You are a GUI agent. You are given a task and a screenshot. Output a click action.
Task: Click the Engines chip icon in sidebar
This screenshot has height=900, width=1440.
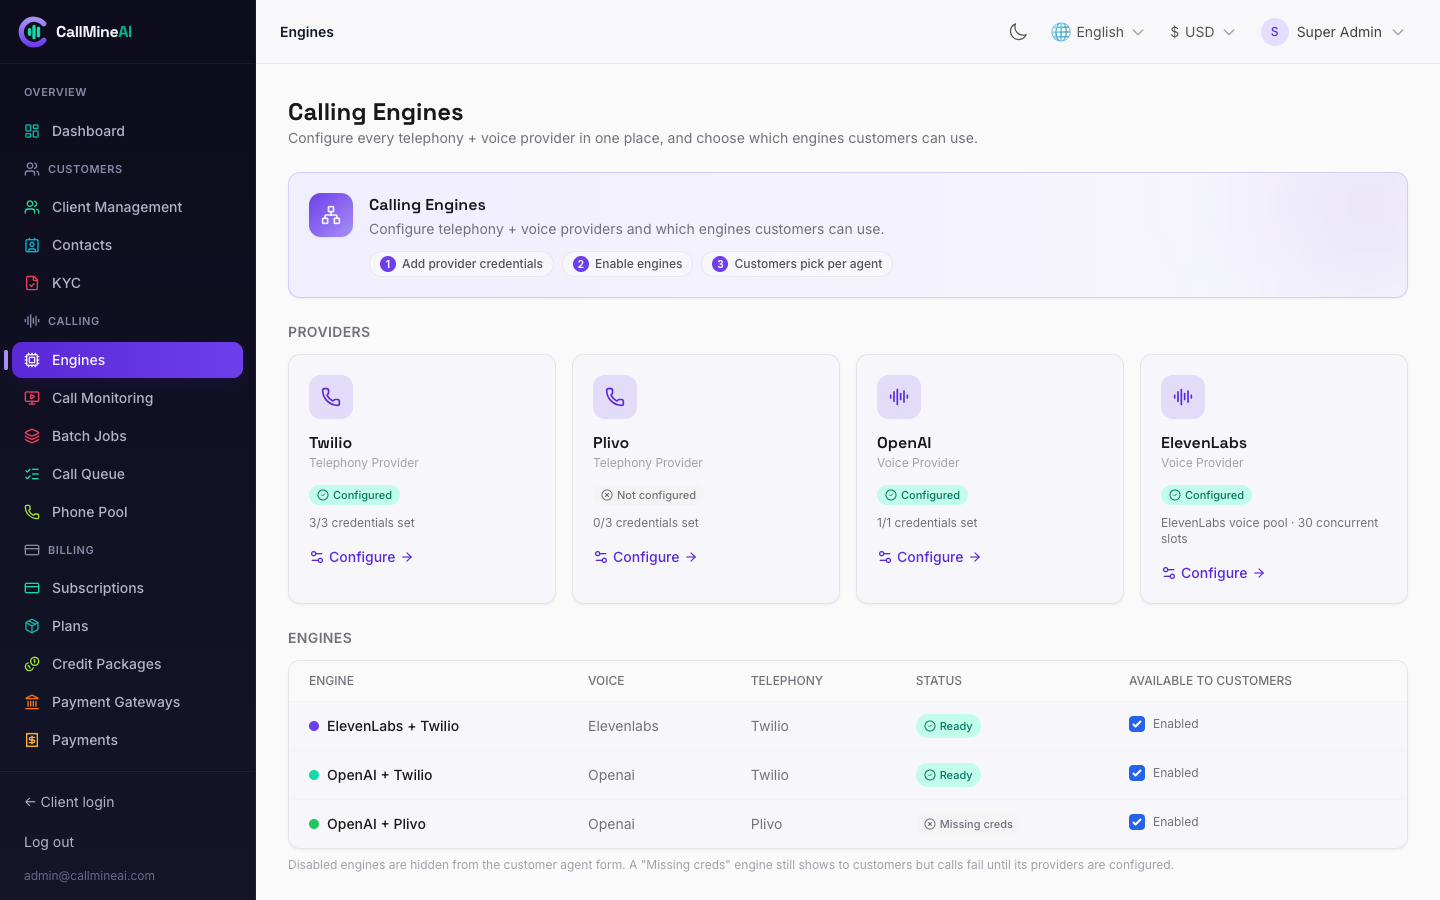tap(32, 360)
